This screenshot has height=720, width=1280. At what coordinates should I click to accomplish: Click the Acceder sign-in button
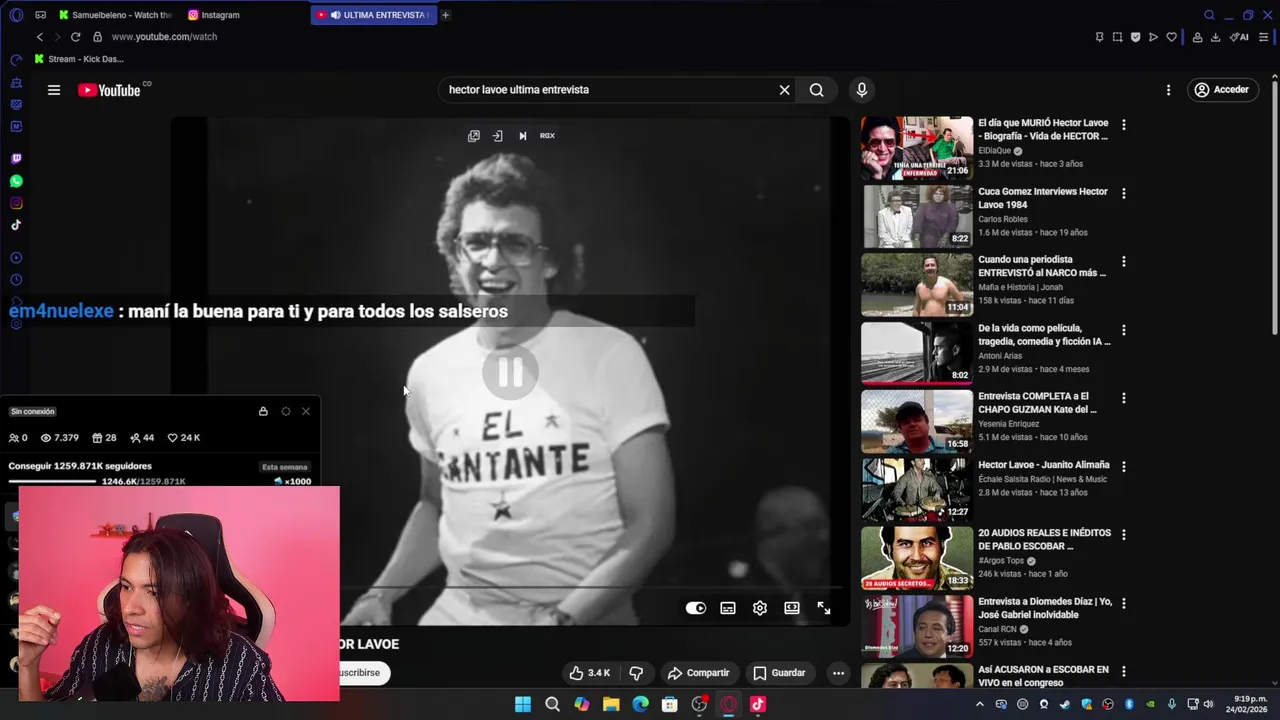pos(1222,90)
